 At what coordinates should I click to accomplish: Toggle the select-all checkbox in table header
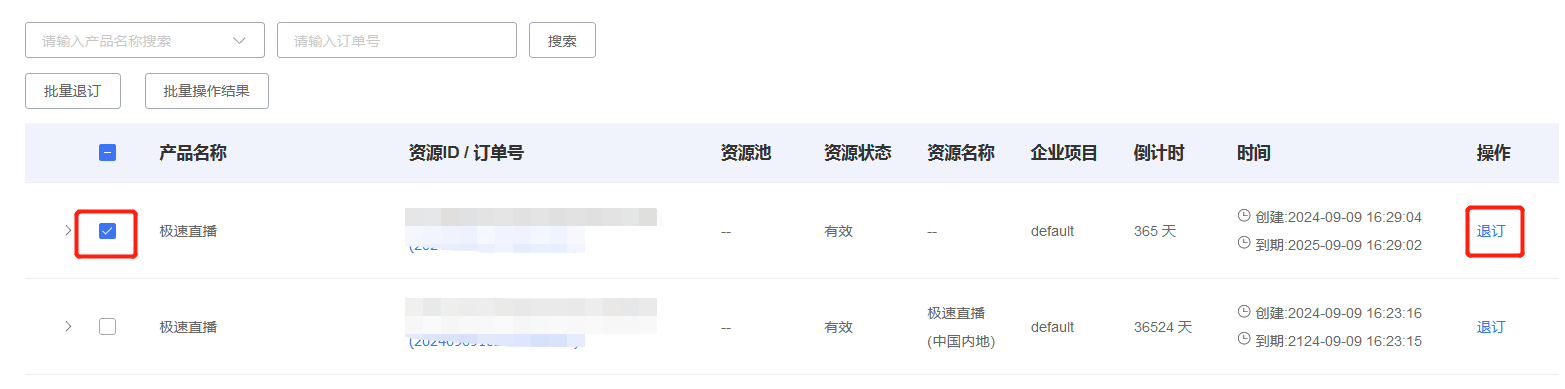[x=108, y=153]
